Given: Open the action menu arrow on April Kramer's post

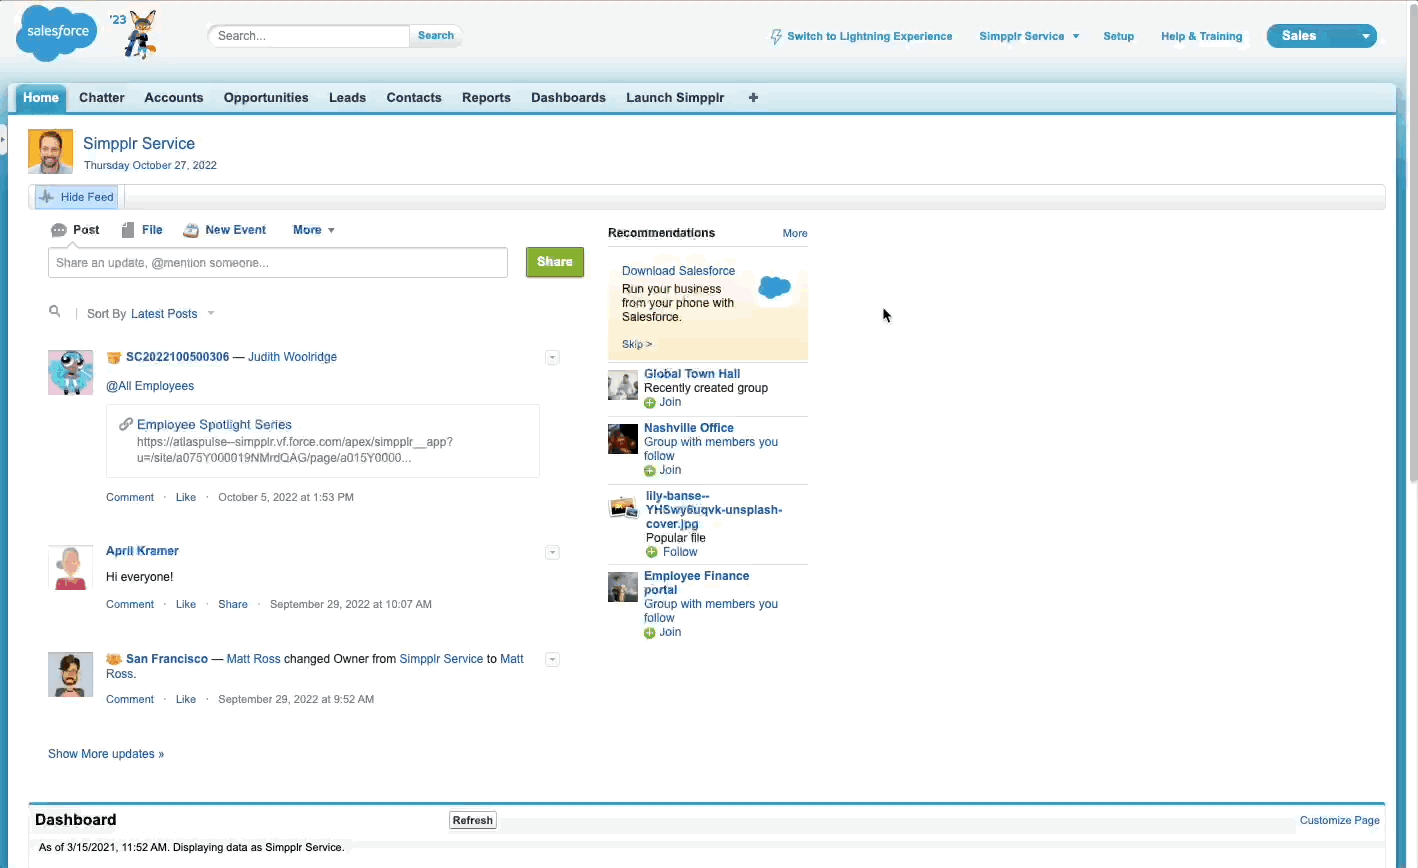Looking at the screenshot, I should click(x=552, y=553).
